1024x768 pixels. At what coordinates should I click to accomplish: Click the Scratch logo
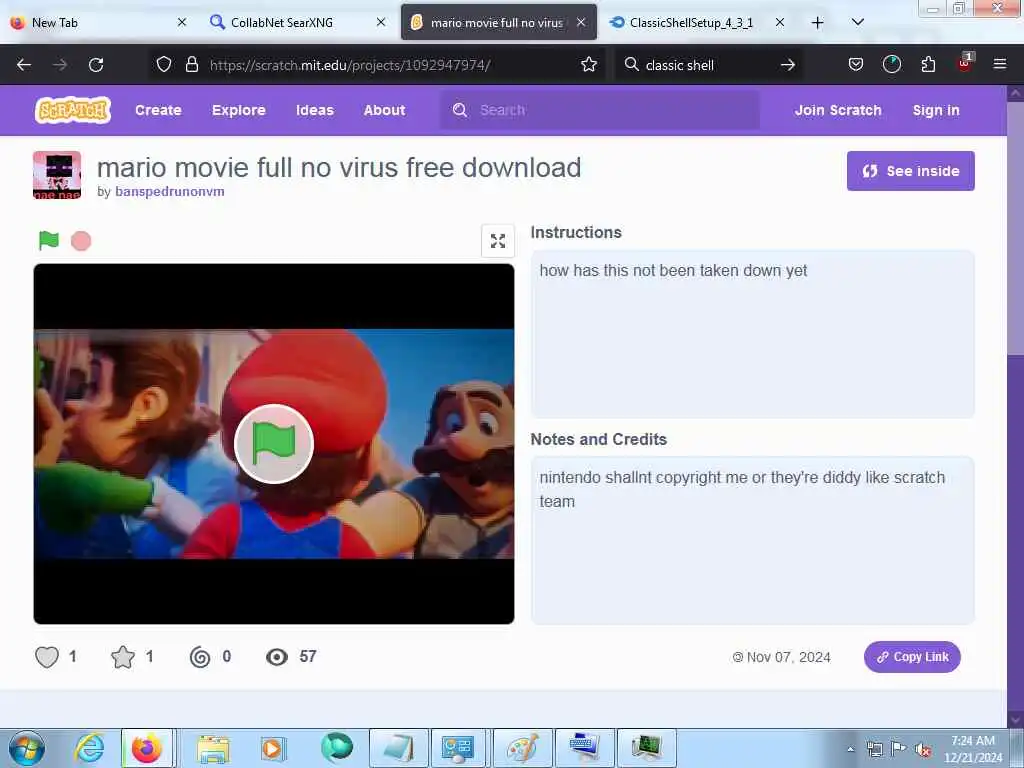tap(72, 110)
